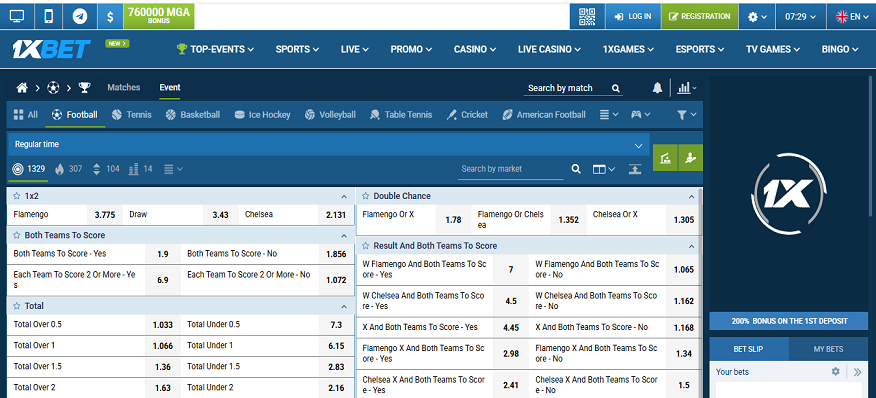
Task: Click the search magnifier beside Search by match
Action: pyautogui.click(x=616, y=88)
